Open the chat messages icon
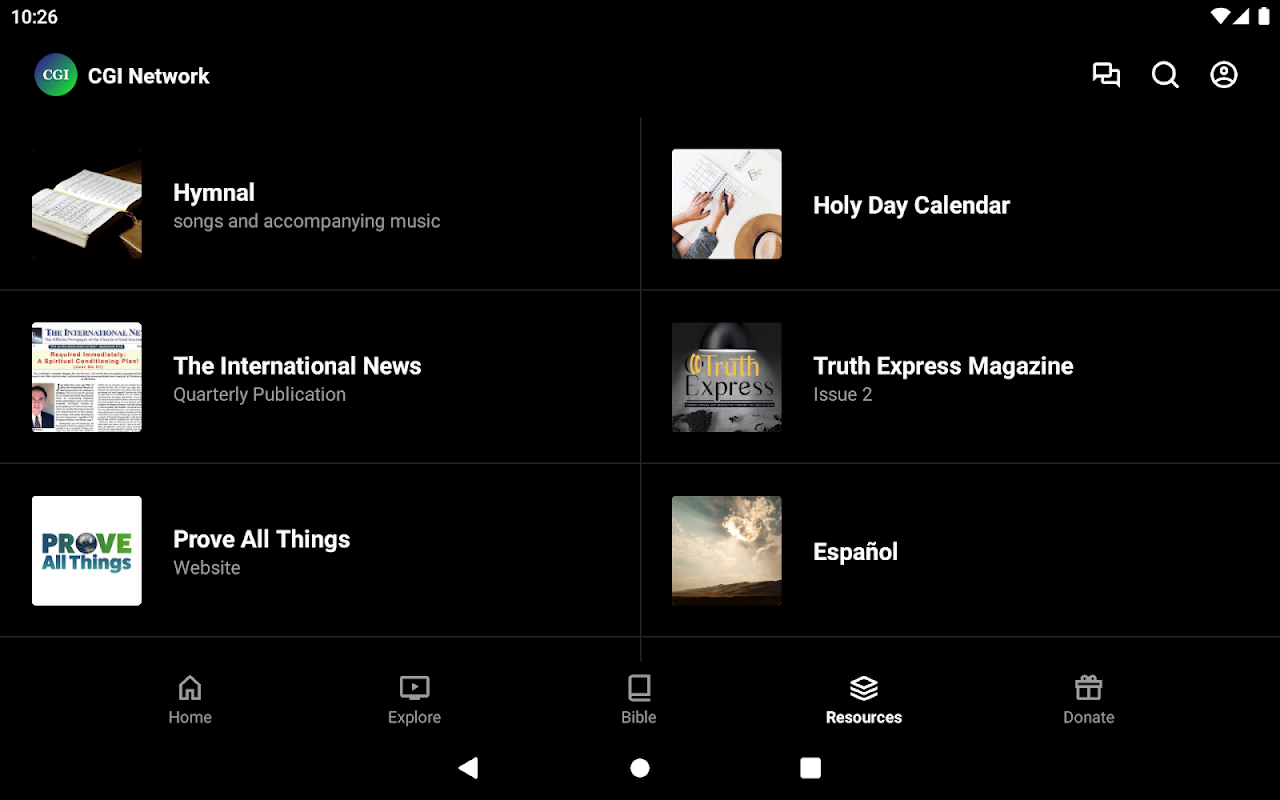This screenshot has width=1280, height=800. point(1106,75)
